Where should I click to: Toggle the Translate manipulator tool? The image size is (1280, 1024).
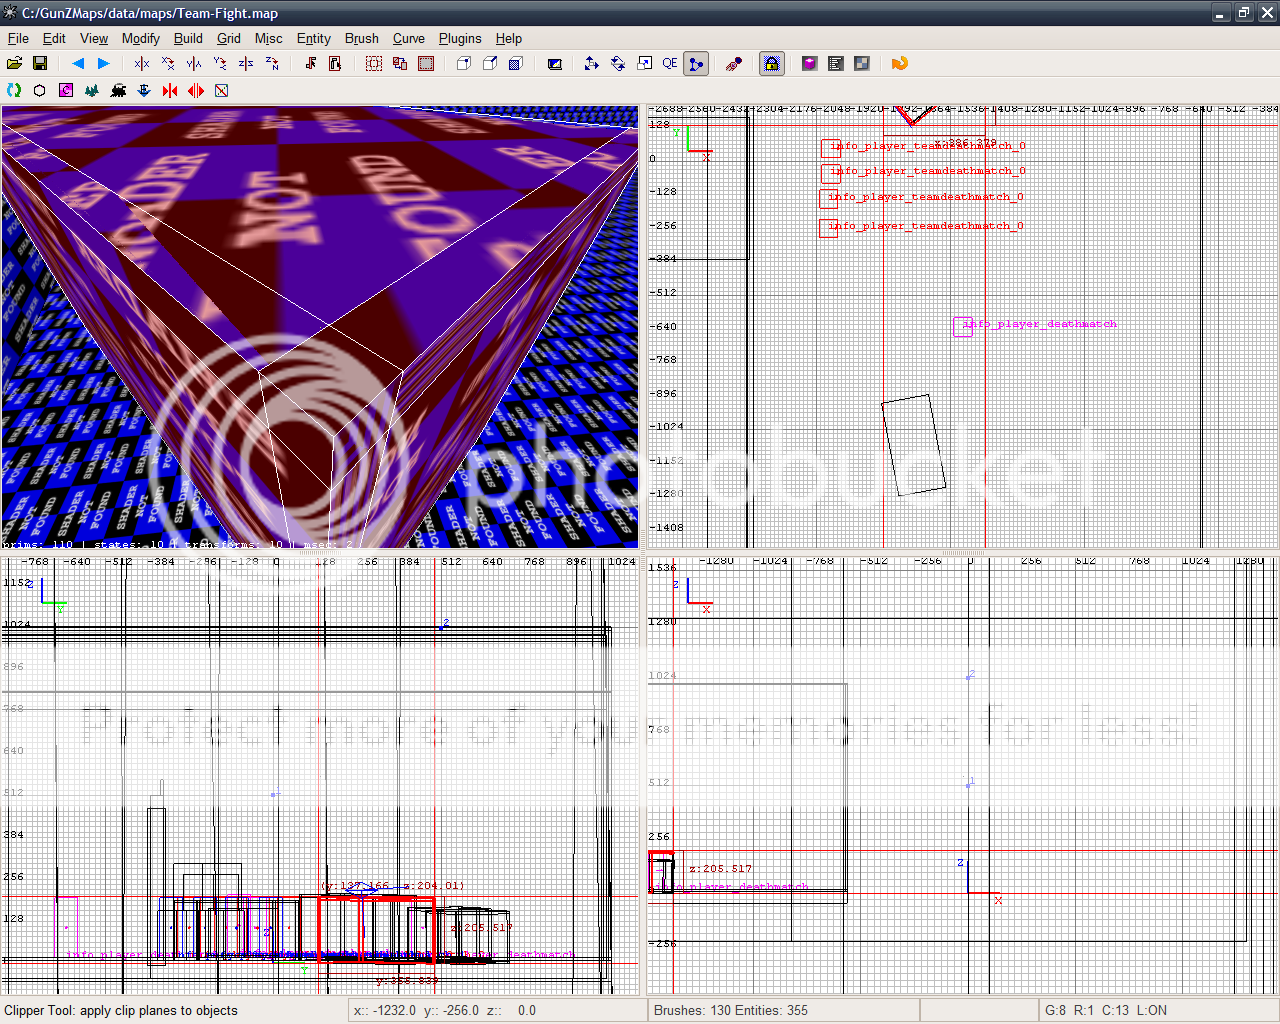click(x=591, y=63)
